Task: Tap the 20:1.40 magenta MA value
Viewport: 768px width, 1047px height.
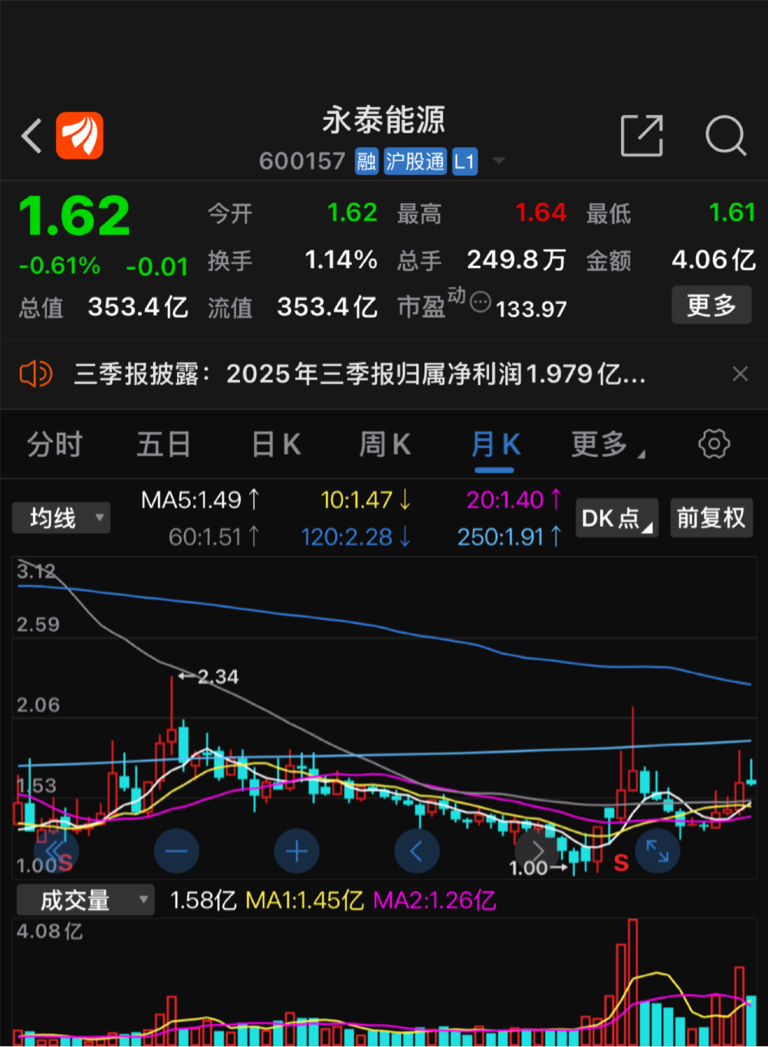Action: point(514,499)
